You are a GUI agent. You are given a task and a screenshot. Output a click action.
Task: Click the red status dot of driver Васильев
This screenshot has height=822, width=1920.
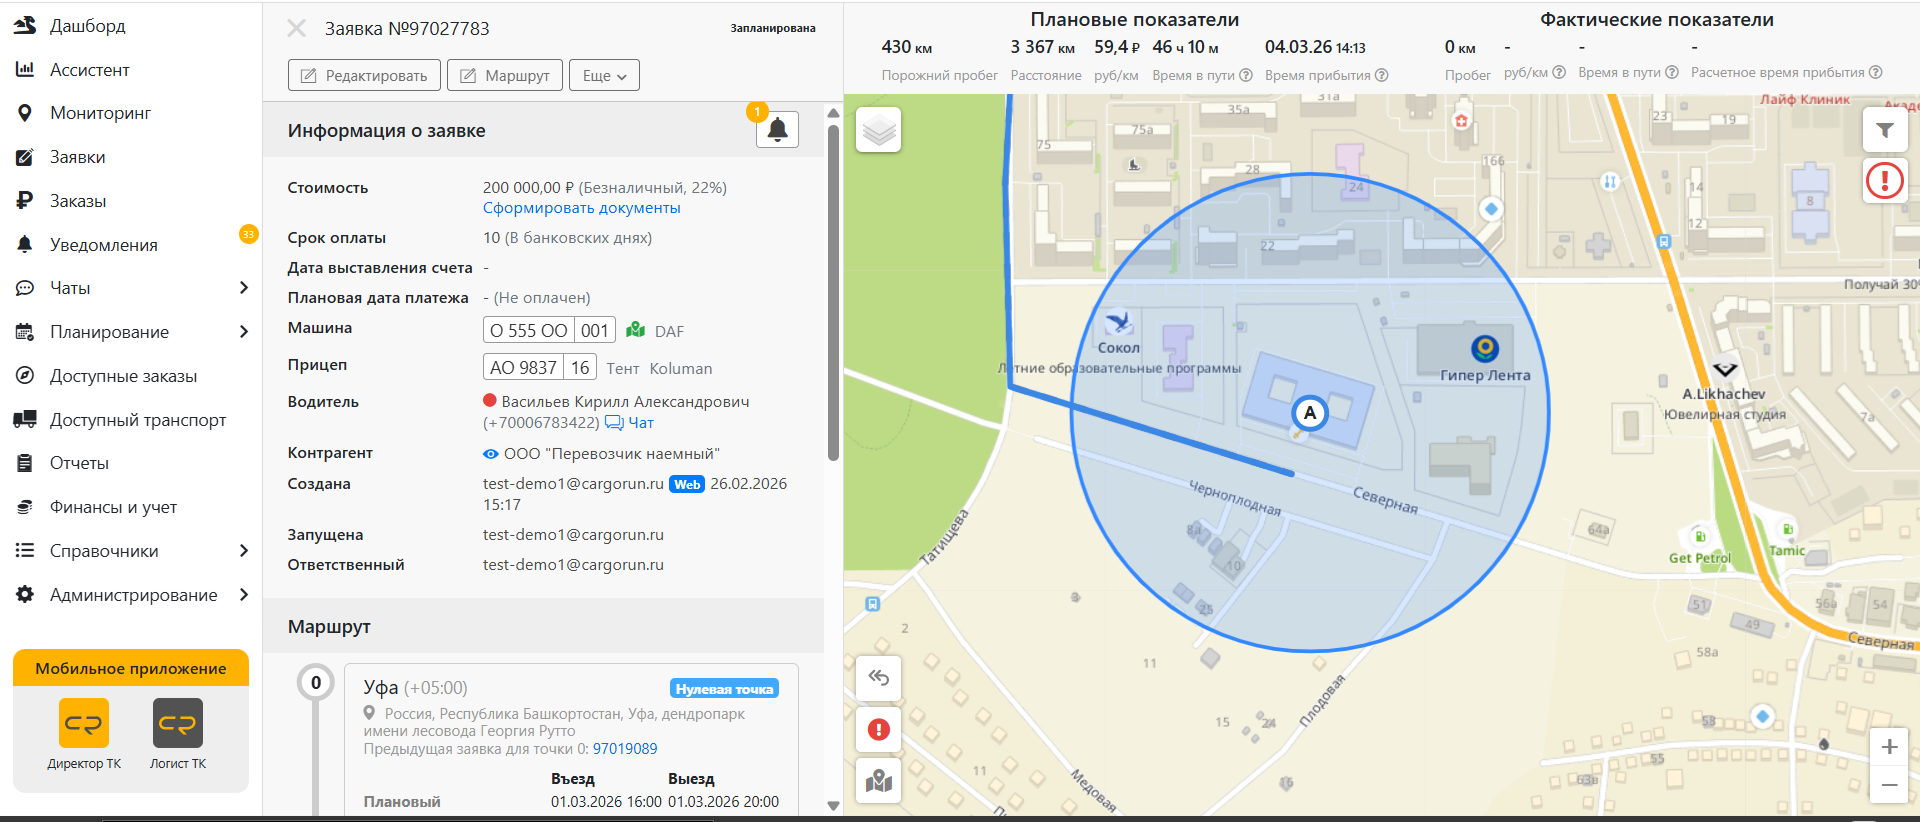click(x=490, y=400)
